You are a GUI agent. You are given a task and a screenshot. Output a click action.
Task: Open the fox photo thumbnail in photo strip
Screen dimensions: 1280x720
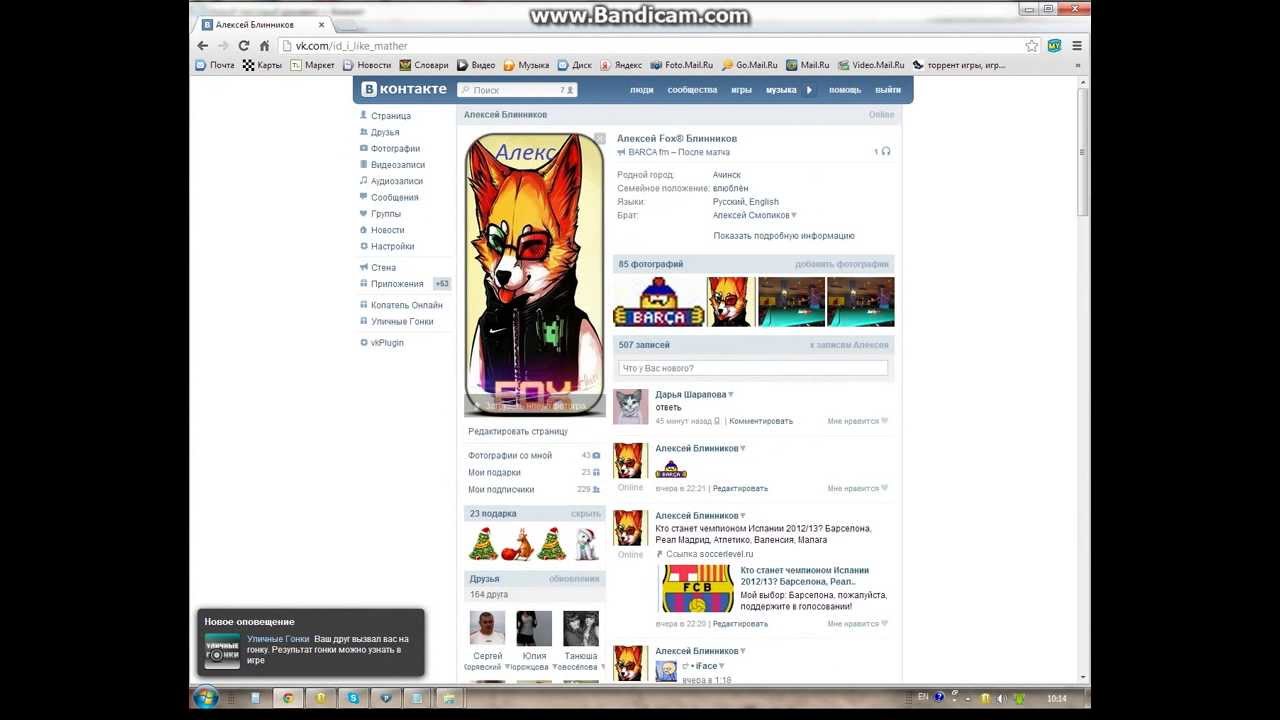(x=730, y=302)
